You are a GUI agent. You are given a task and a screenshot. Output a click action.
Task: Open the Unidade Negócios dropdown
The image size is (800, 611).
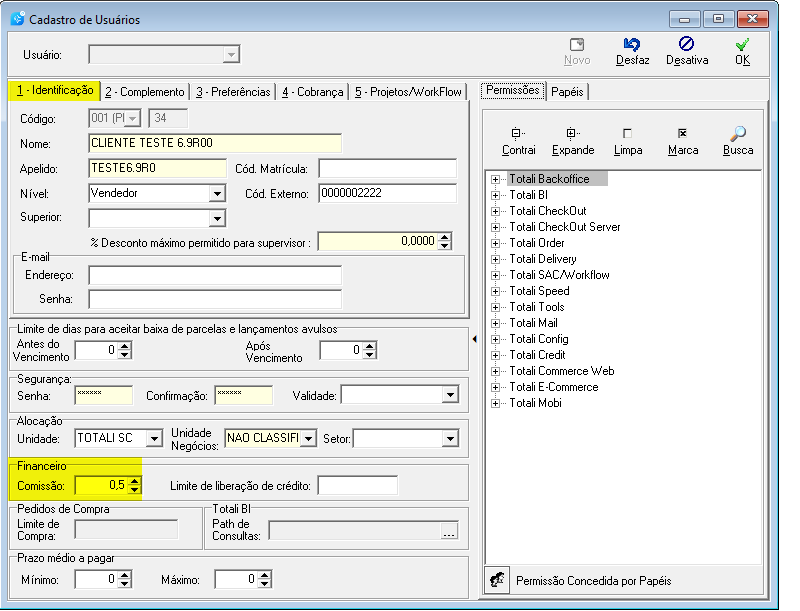coord(308,438)
